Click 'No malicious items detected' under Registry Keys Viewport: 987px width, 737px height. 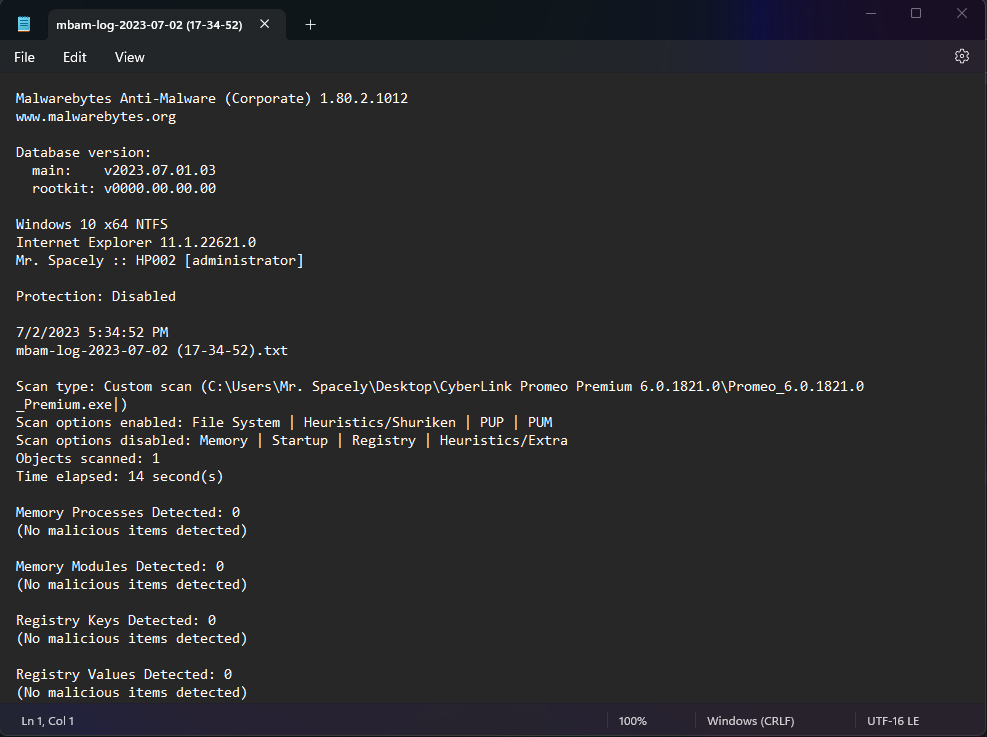coord(132,639)
